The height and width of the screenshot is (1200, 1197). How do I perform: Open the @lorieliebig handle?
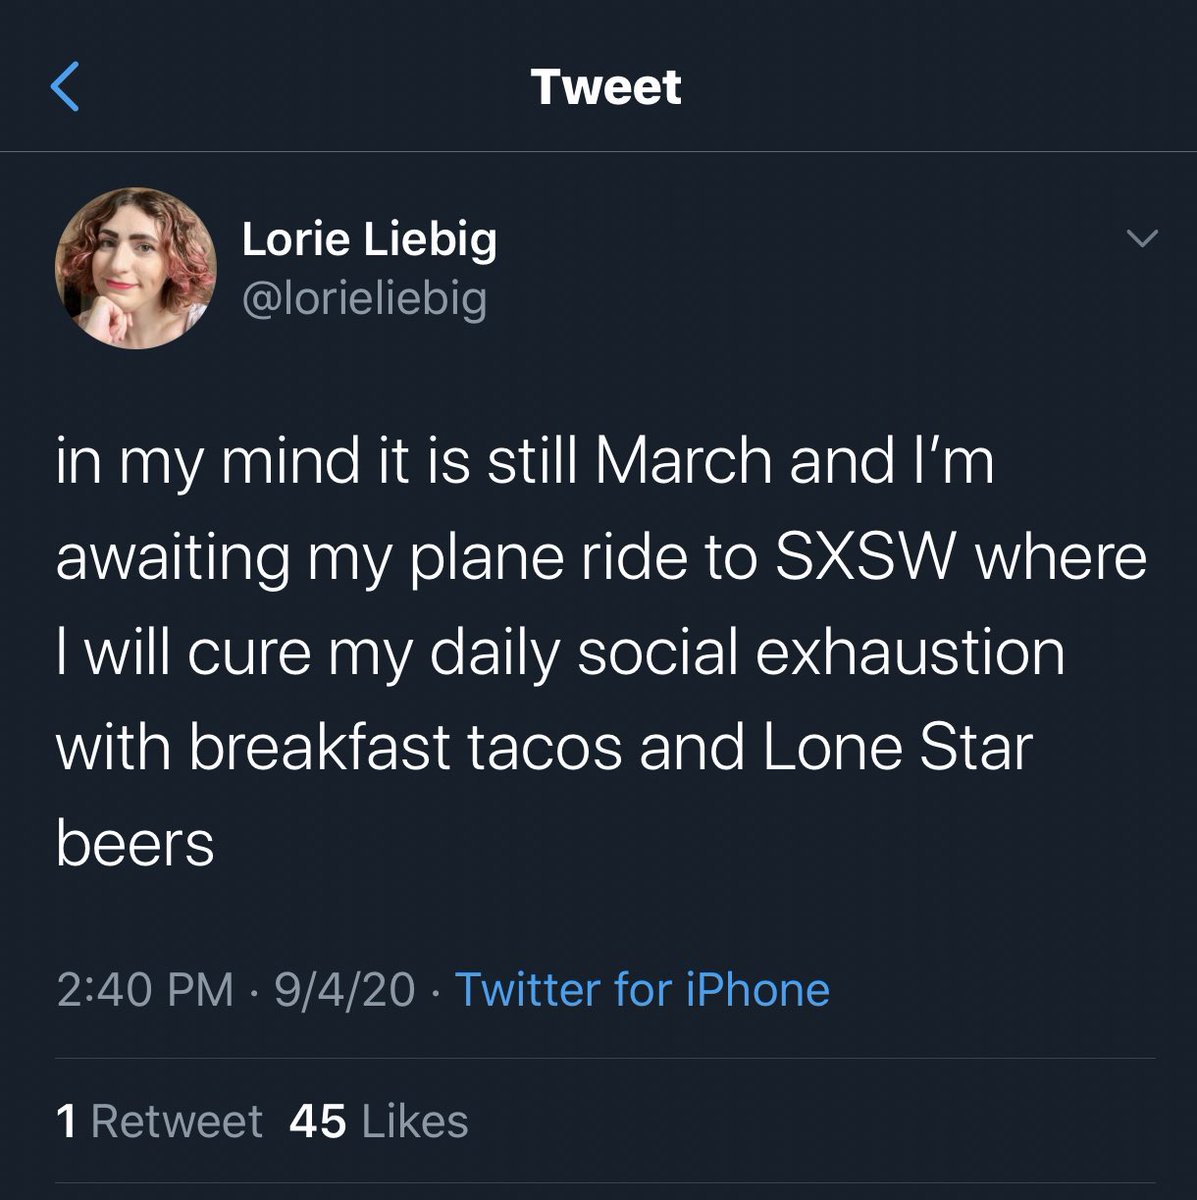click(x=364, y=298)
